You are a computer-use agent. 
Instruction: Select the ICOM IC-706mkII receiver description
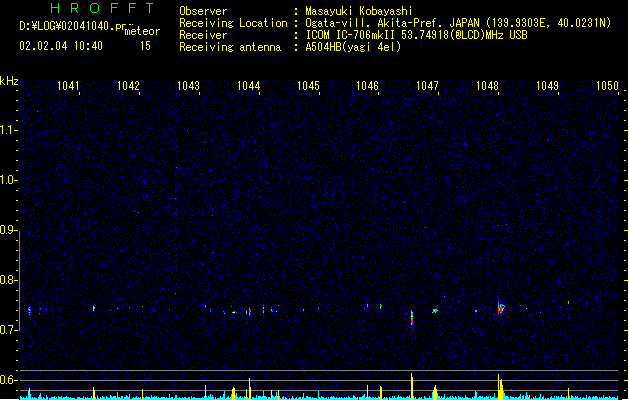tap(416, 35)
